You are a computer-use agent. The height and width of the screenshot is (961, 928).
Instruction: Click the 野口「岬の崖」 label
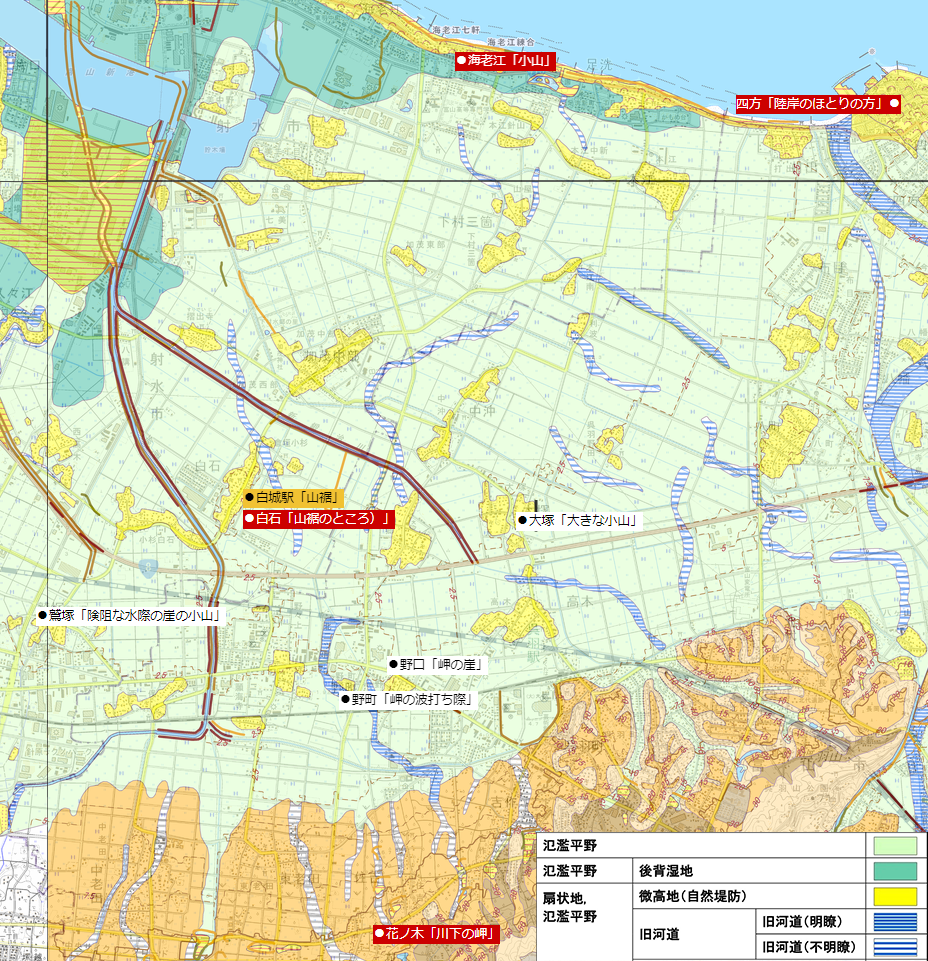pyautogui.click(x=437, y=664)
